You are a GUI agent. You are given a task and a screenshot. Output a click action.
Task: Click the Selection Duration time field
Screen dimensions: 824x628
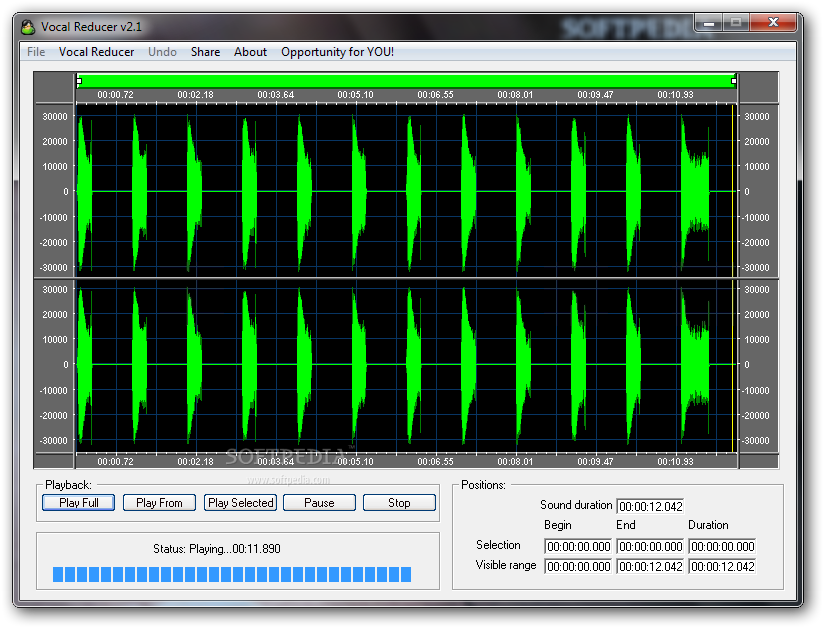(722, 547)
